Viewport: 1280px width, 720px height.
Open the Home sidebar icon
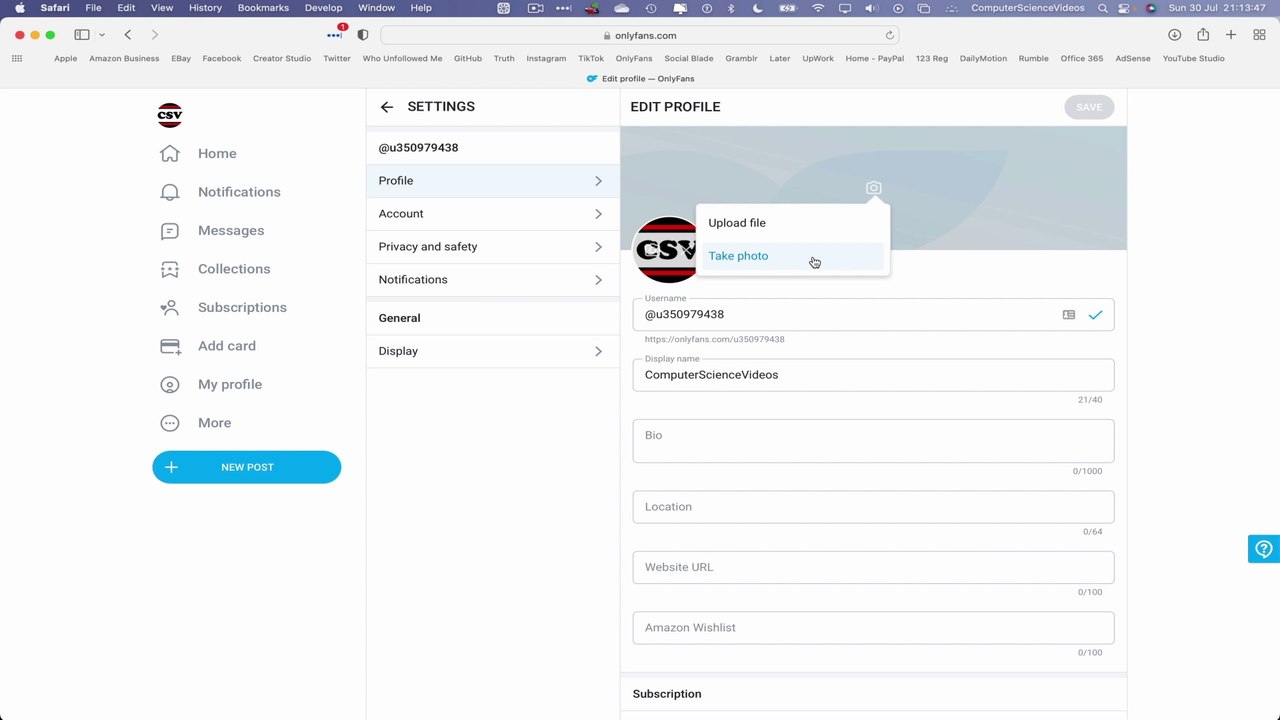click(170, 153)
